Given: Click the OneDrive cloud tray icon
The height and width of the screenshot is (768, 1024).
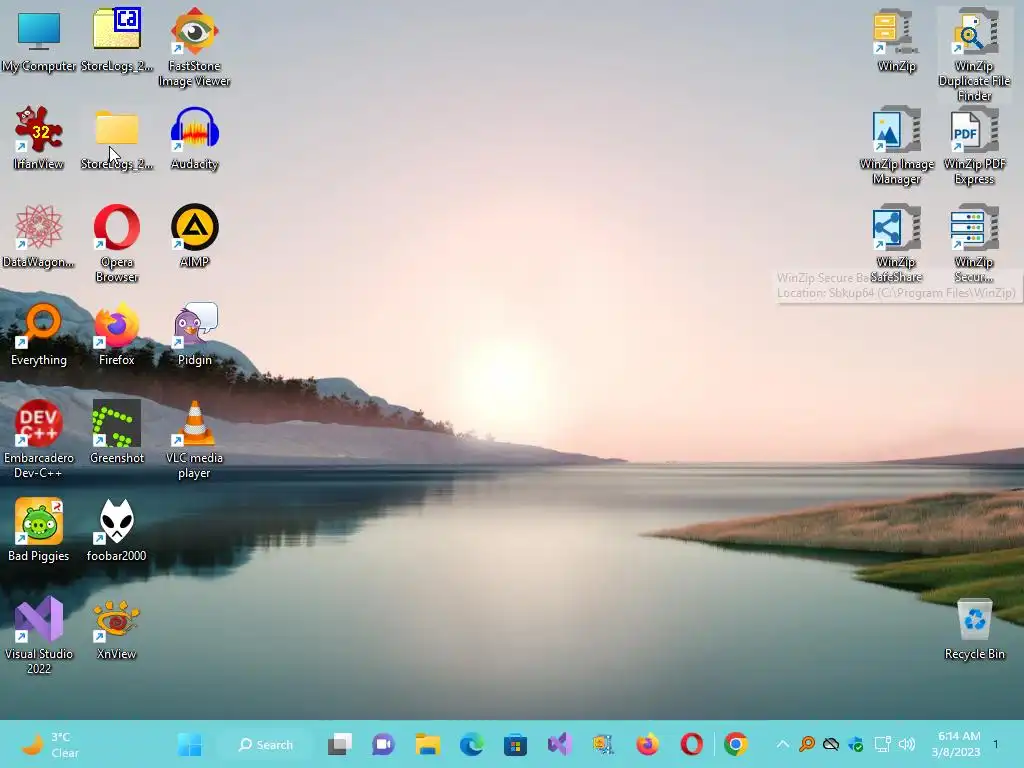Looking at the screenshot, I should click(831, 744).
